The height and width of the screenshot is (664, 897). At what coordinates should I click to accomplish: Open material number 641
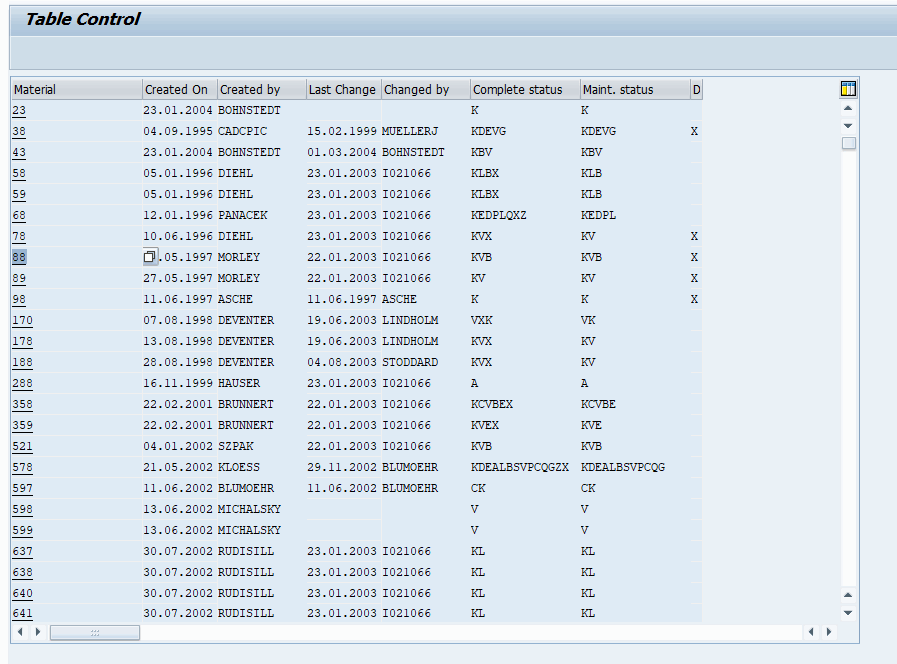pos(22,613)
